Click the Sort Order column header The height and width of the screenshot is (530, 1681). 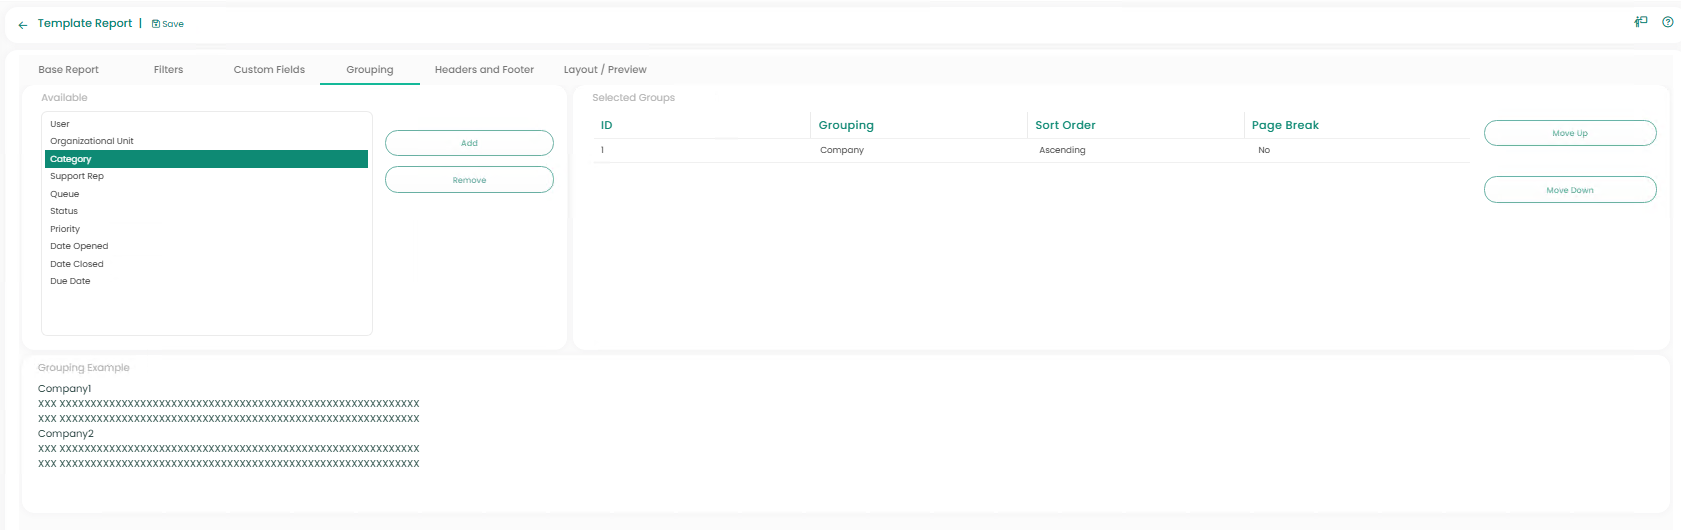click(x=1065, y=125)
